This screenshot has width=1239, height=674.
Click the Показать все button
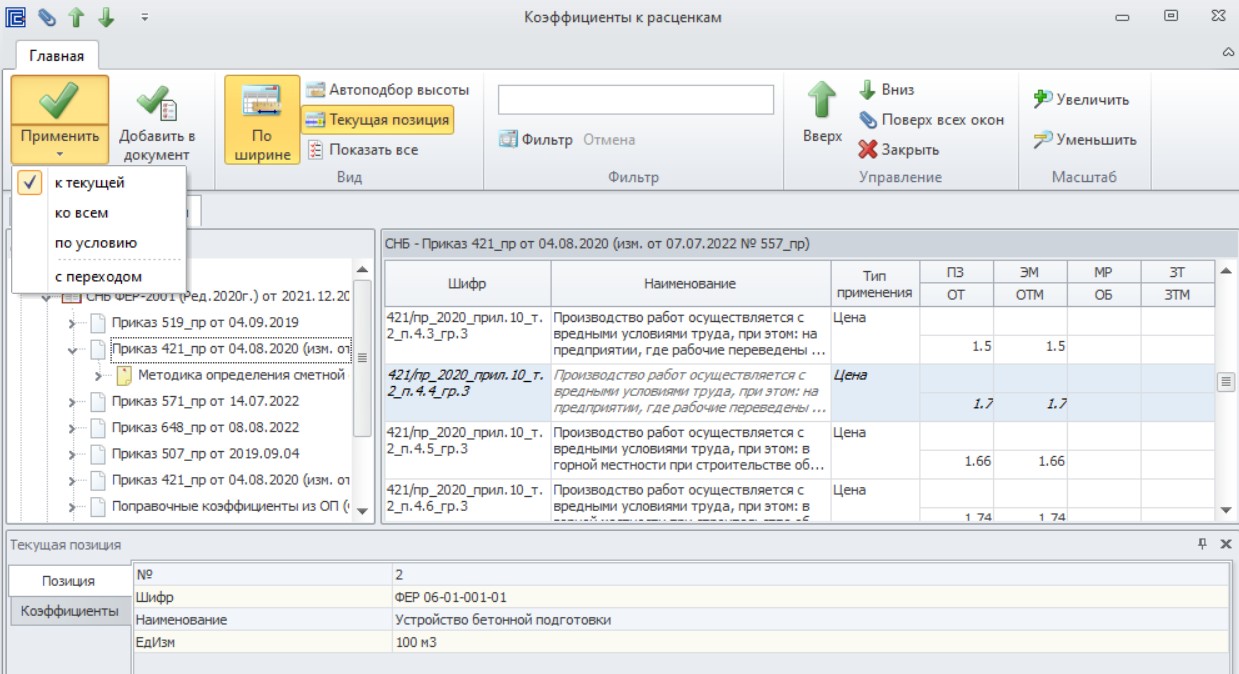click(362, 150)
